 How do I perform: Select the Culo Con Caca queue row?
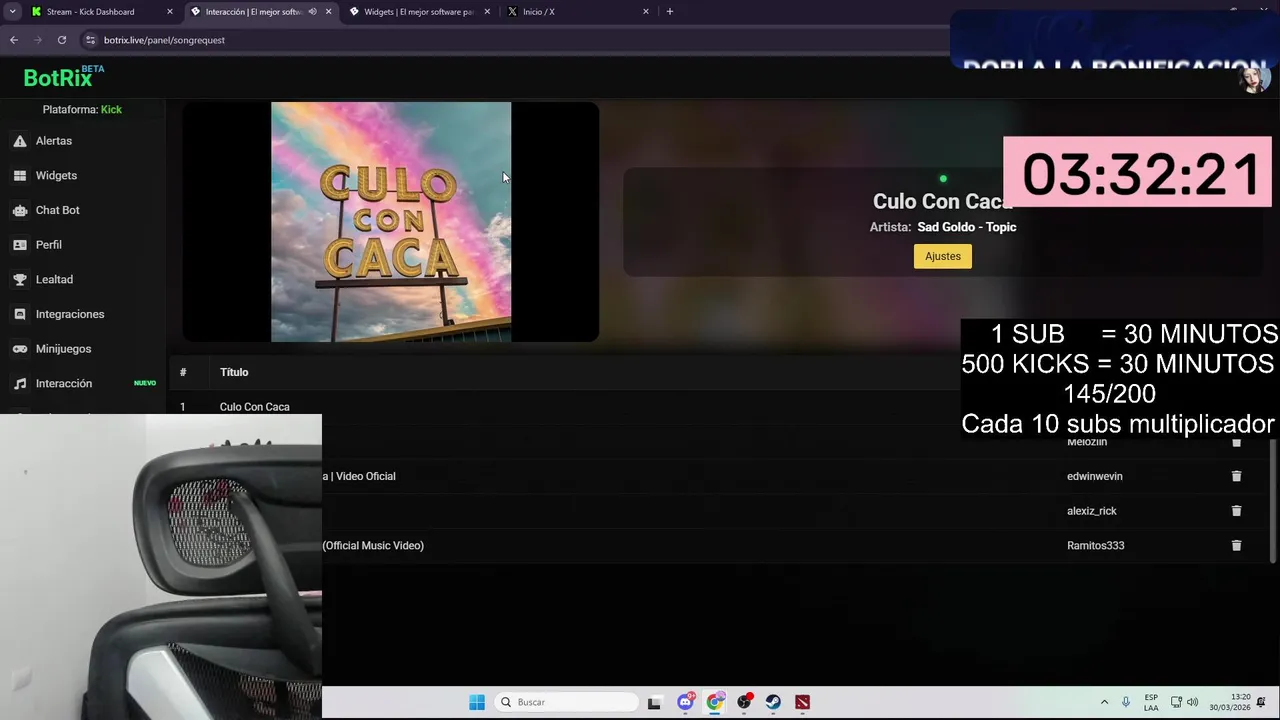565,406
